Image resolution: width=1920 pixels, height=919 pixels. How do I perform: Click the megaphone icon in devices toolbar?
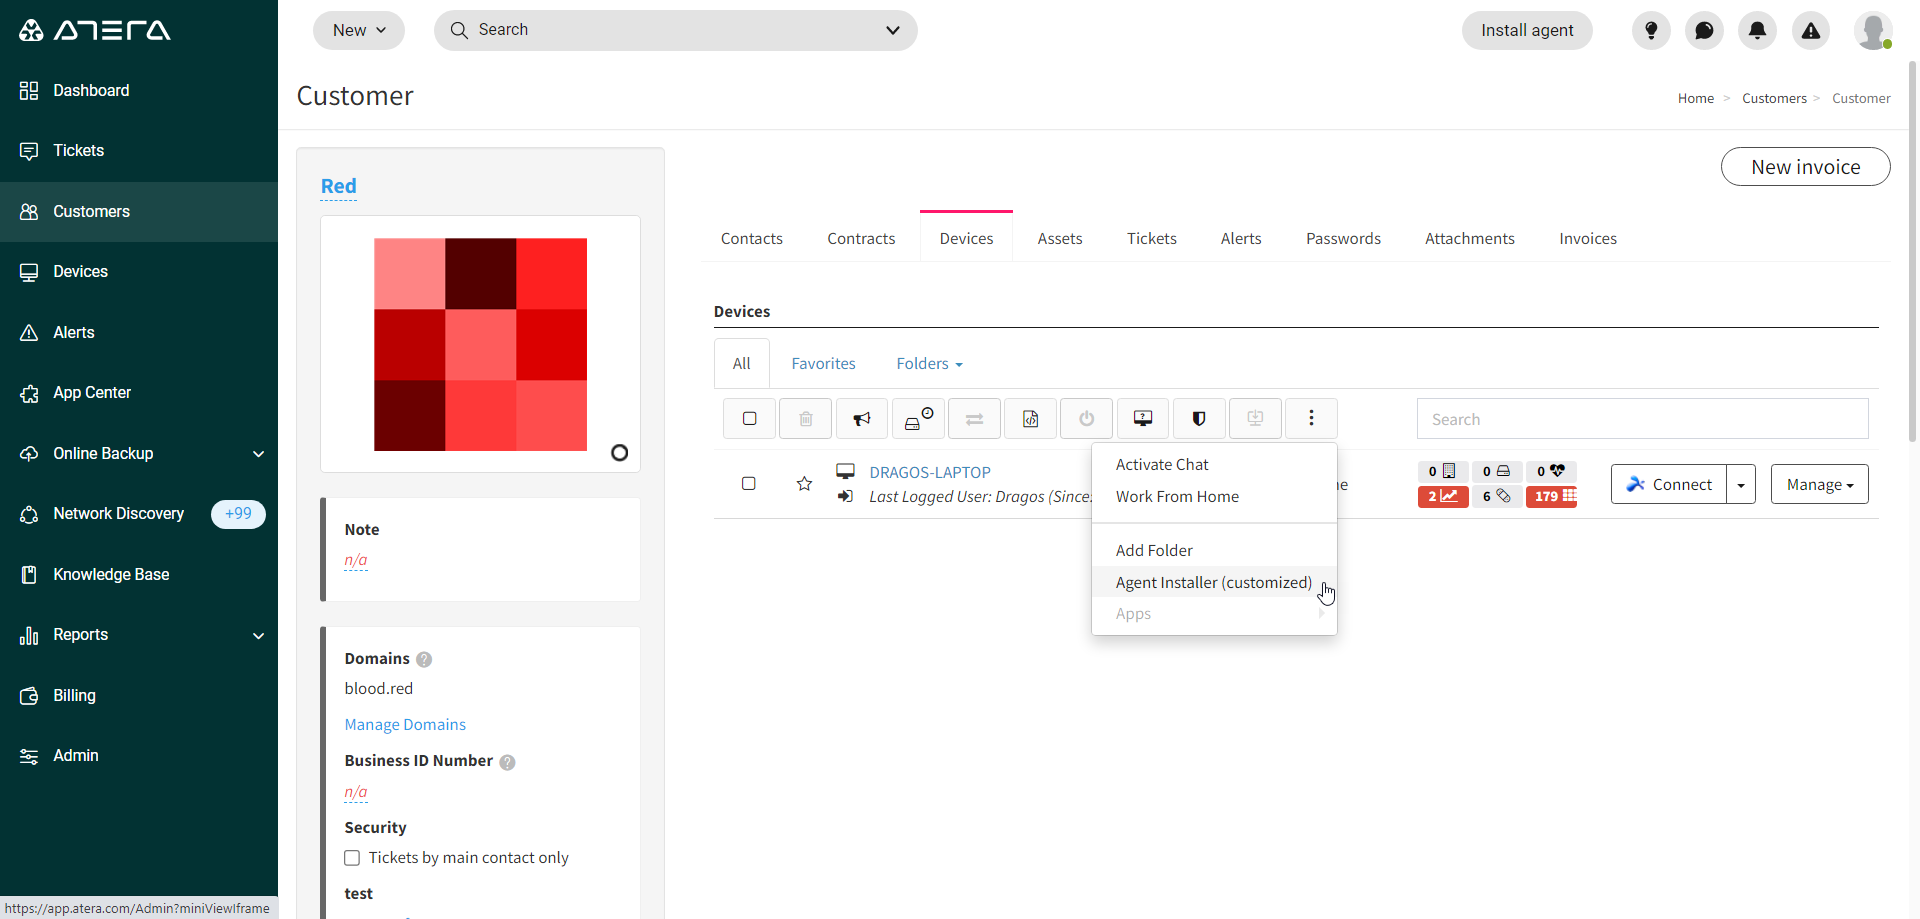click(x=861, y=419)
